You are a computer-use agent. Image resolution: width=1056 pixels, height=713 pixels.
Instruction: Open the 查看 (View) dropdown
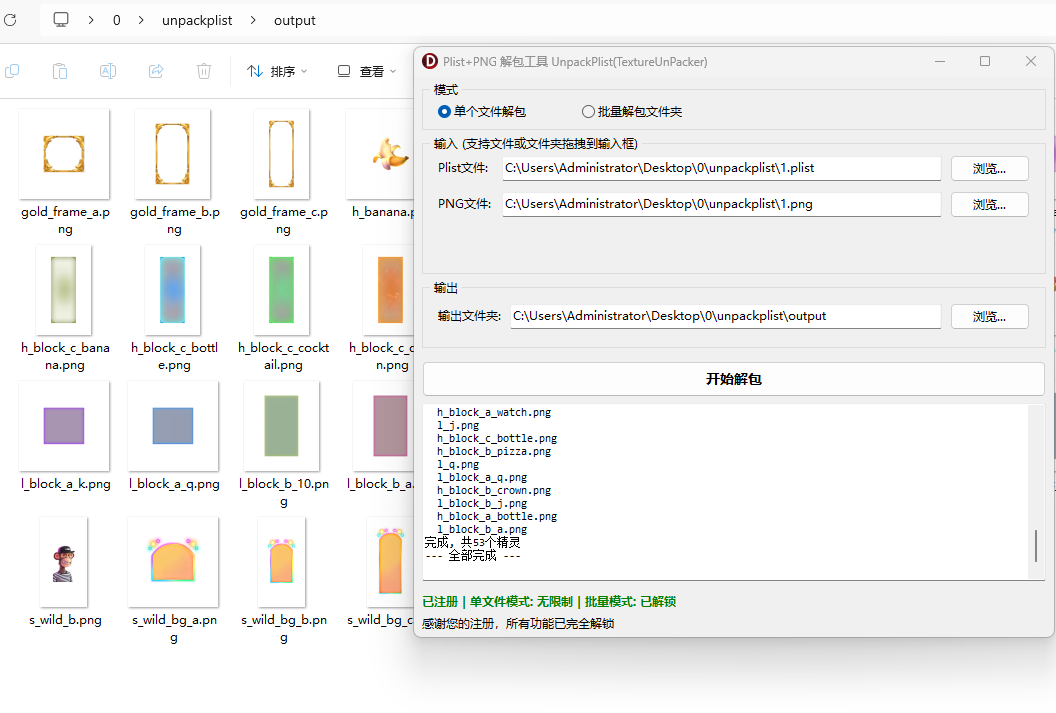coord(366,71)
